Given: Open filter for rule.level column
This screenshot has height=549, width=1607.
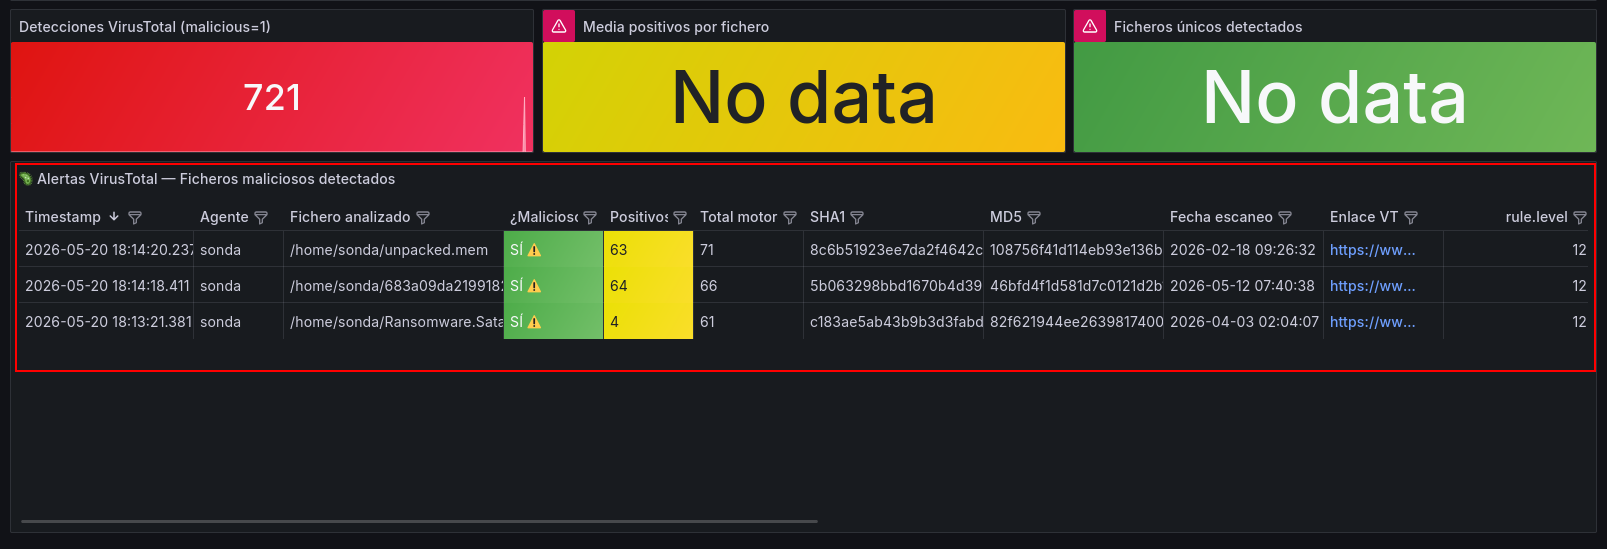Looking at the screenshot, I should click(x=1580, y=217).
